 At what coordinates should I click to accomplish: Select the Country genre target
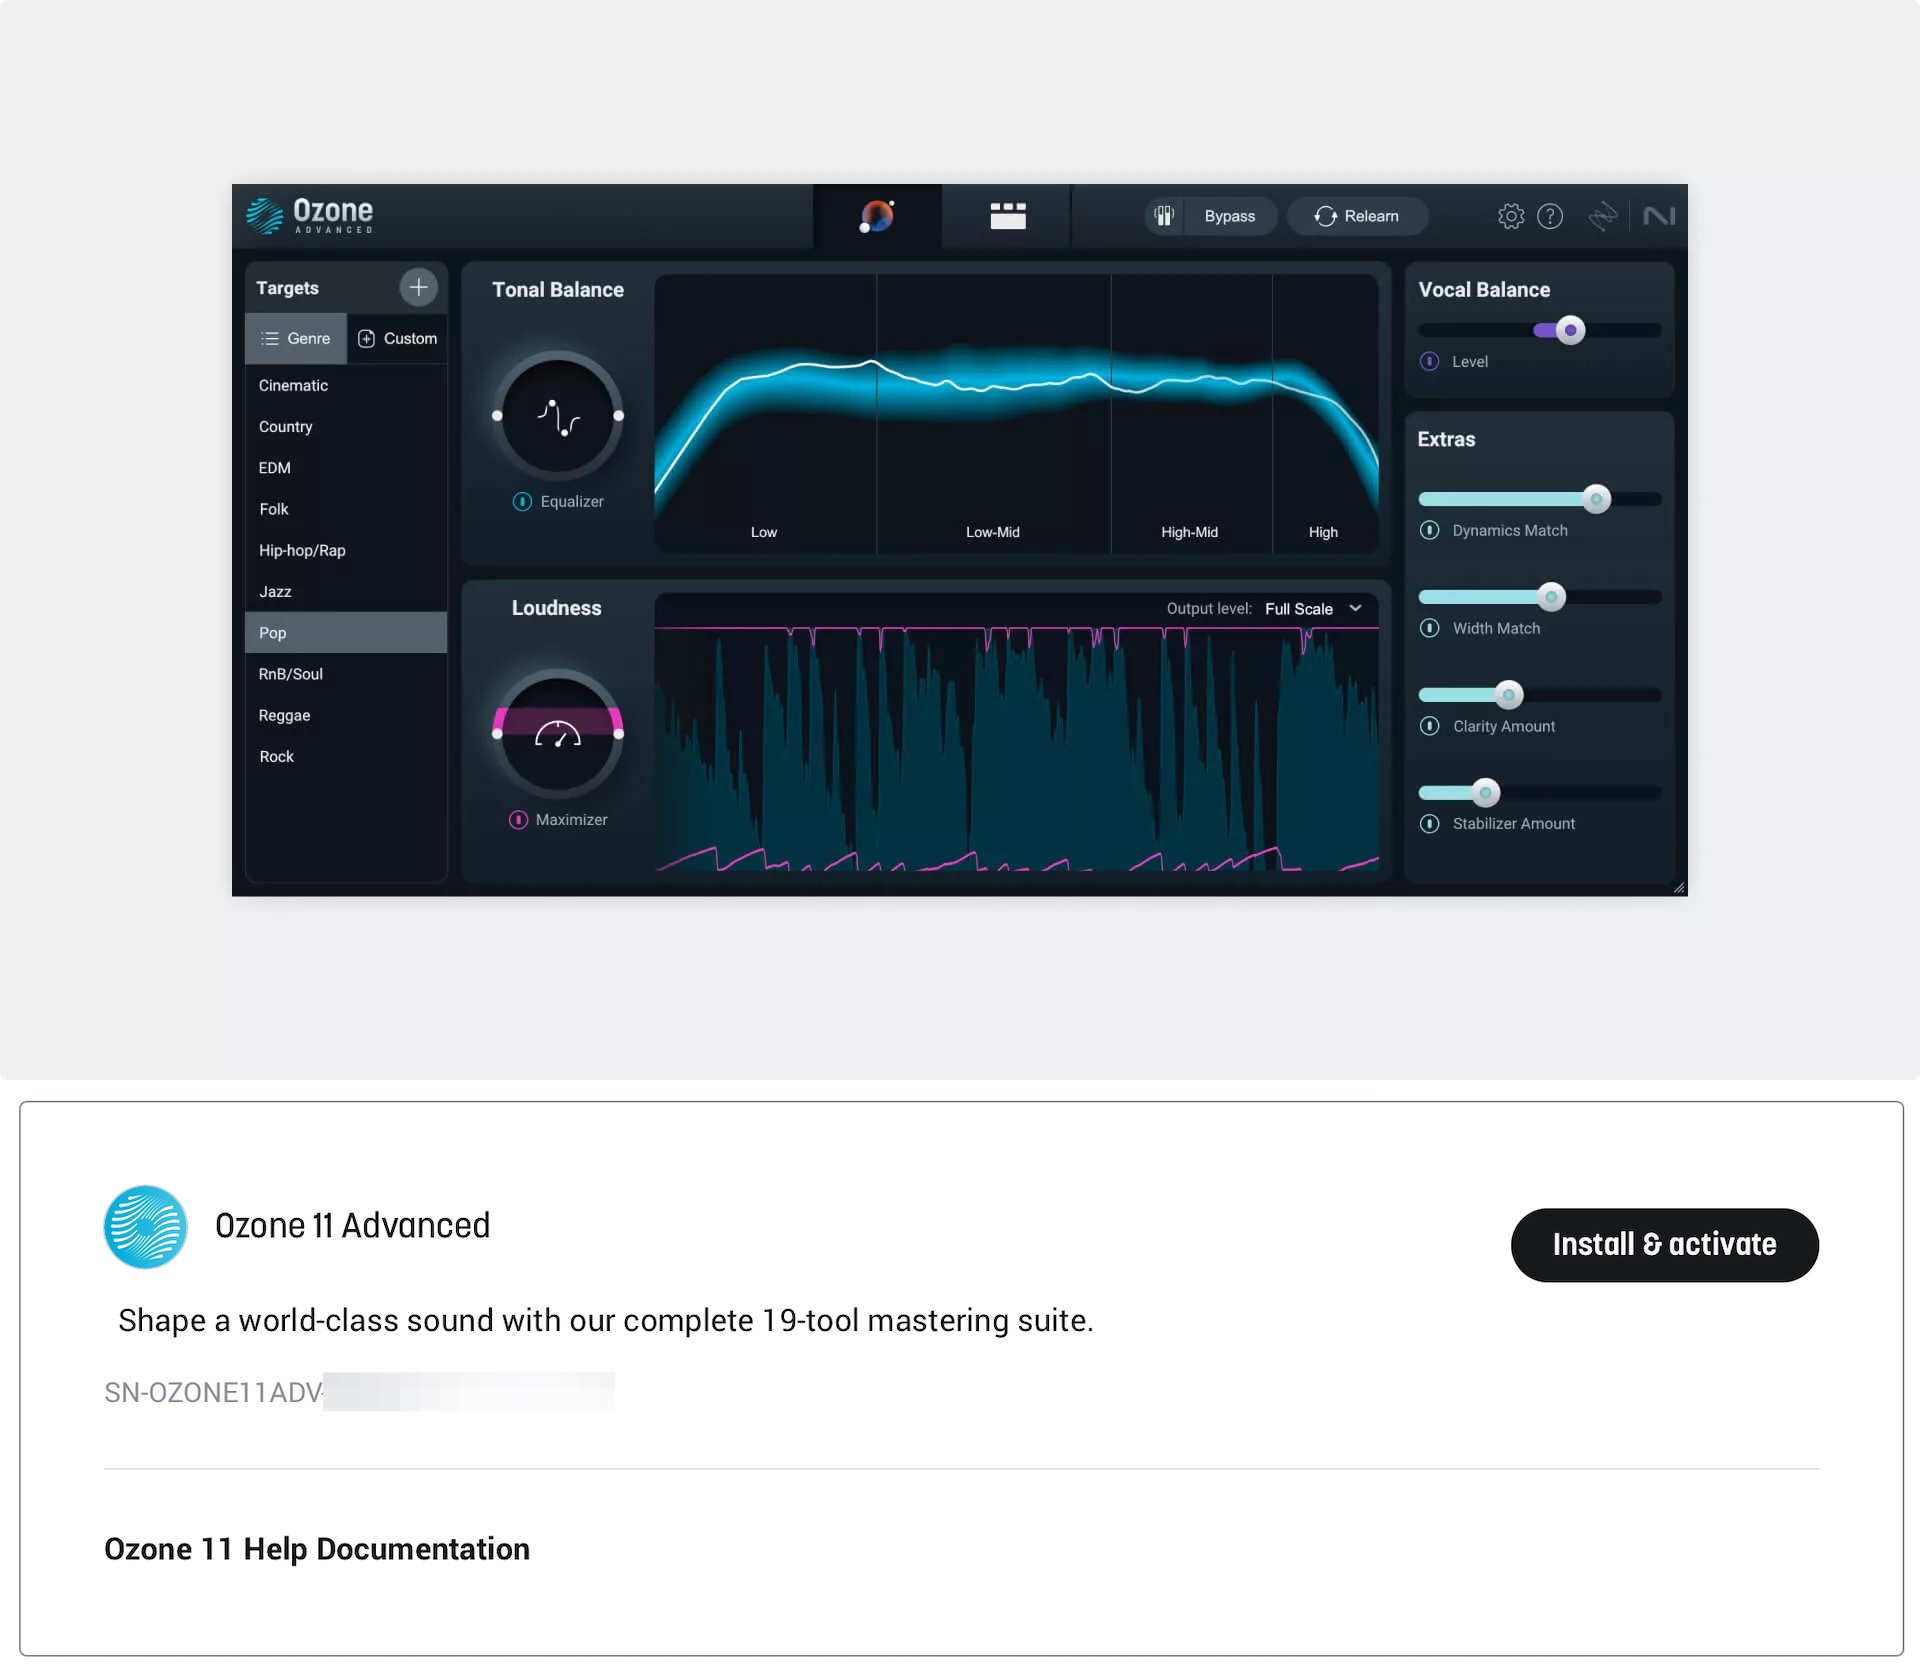point(346,426)
